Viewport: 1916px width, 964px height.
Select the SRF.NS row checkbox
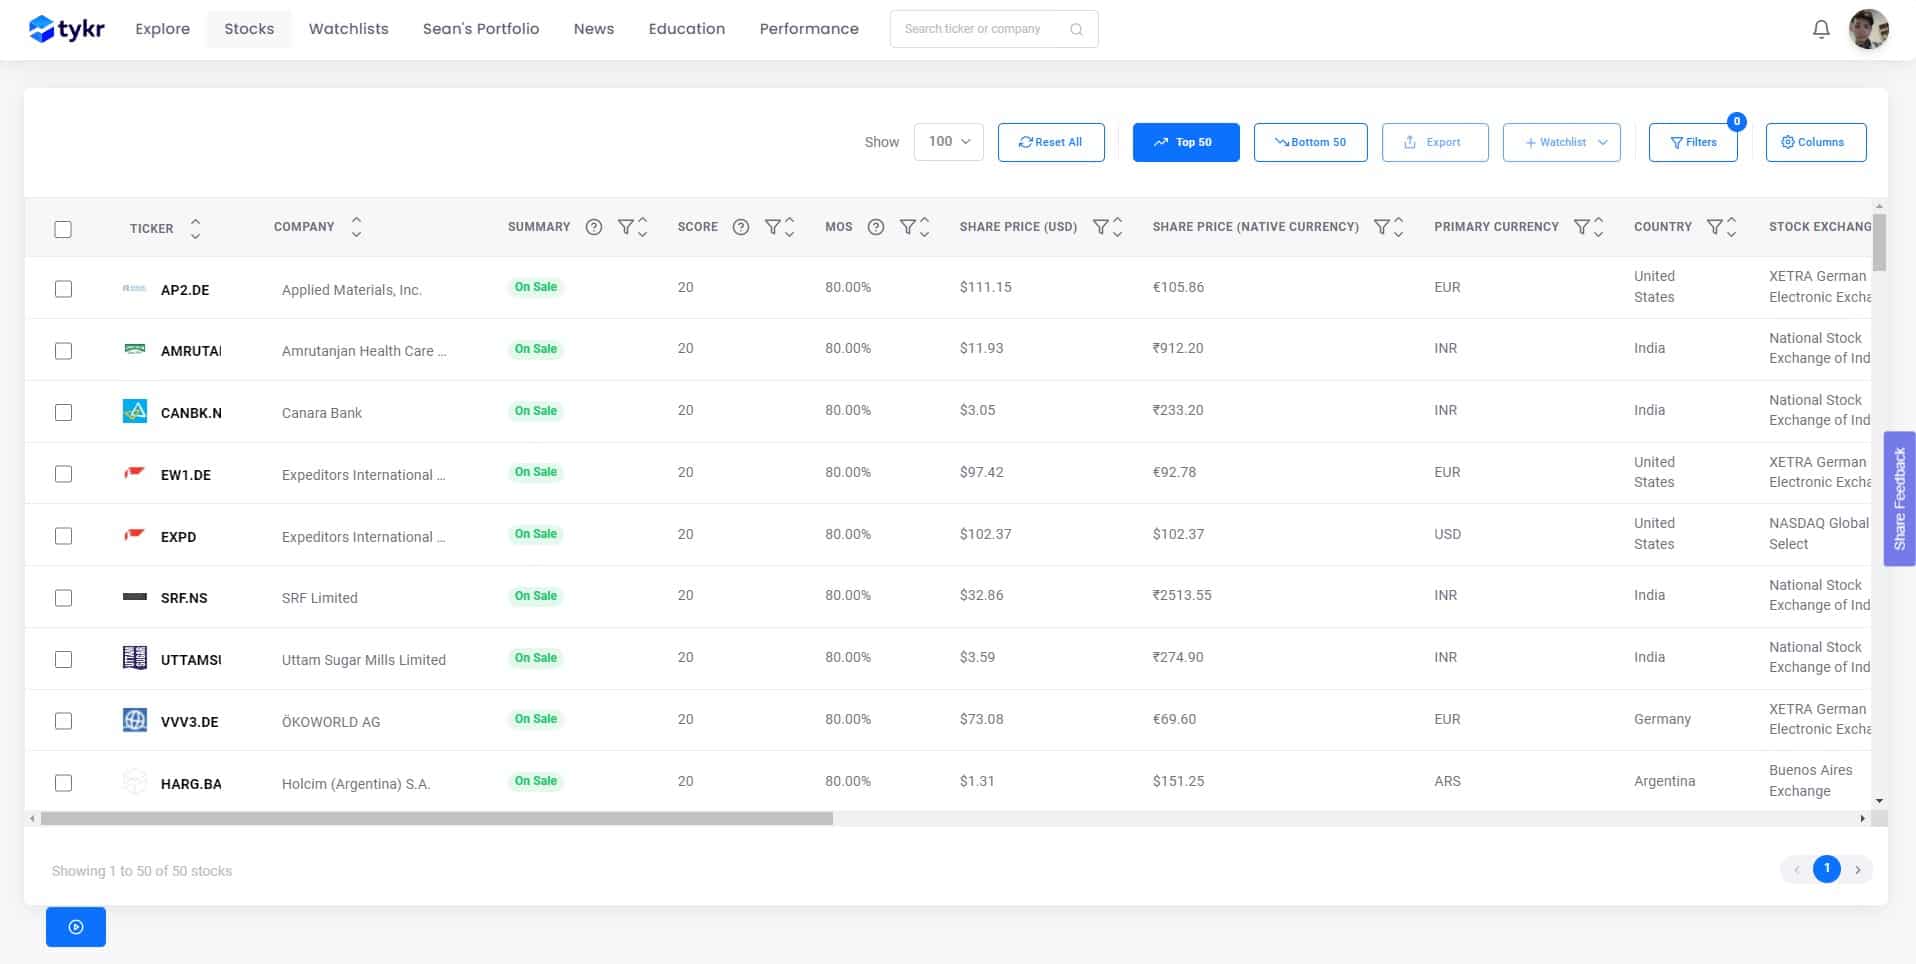pyautogui.click(x=63, y=598)
